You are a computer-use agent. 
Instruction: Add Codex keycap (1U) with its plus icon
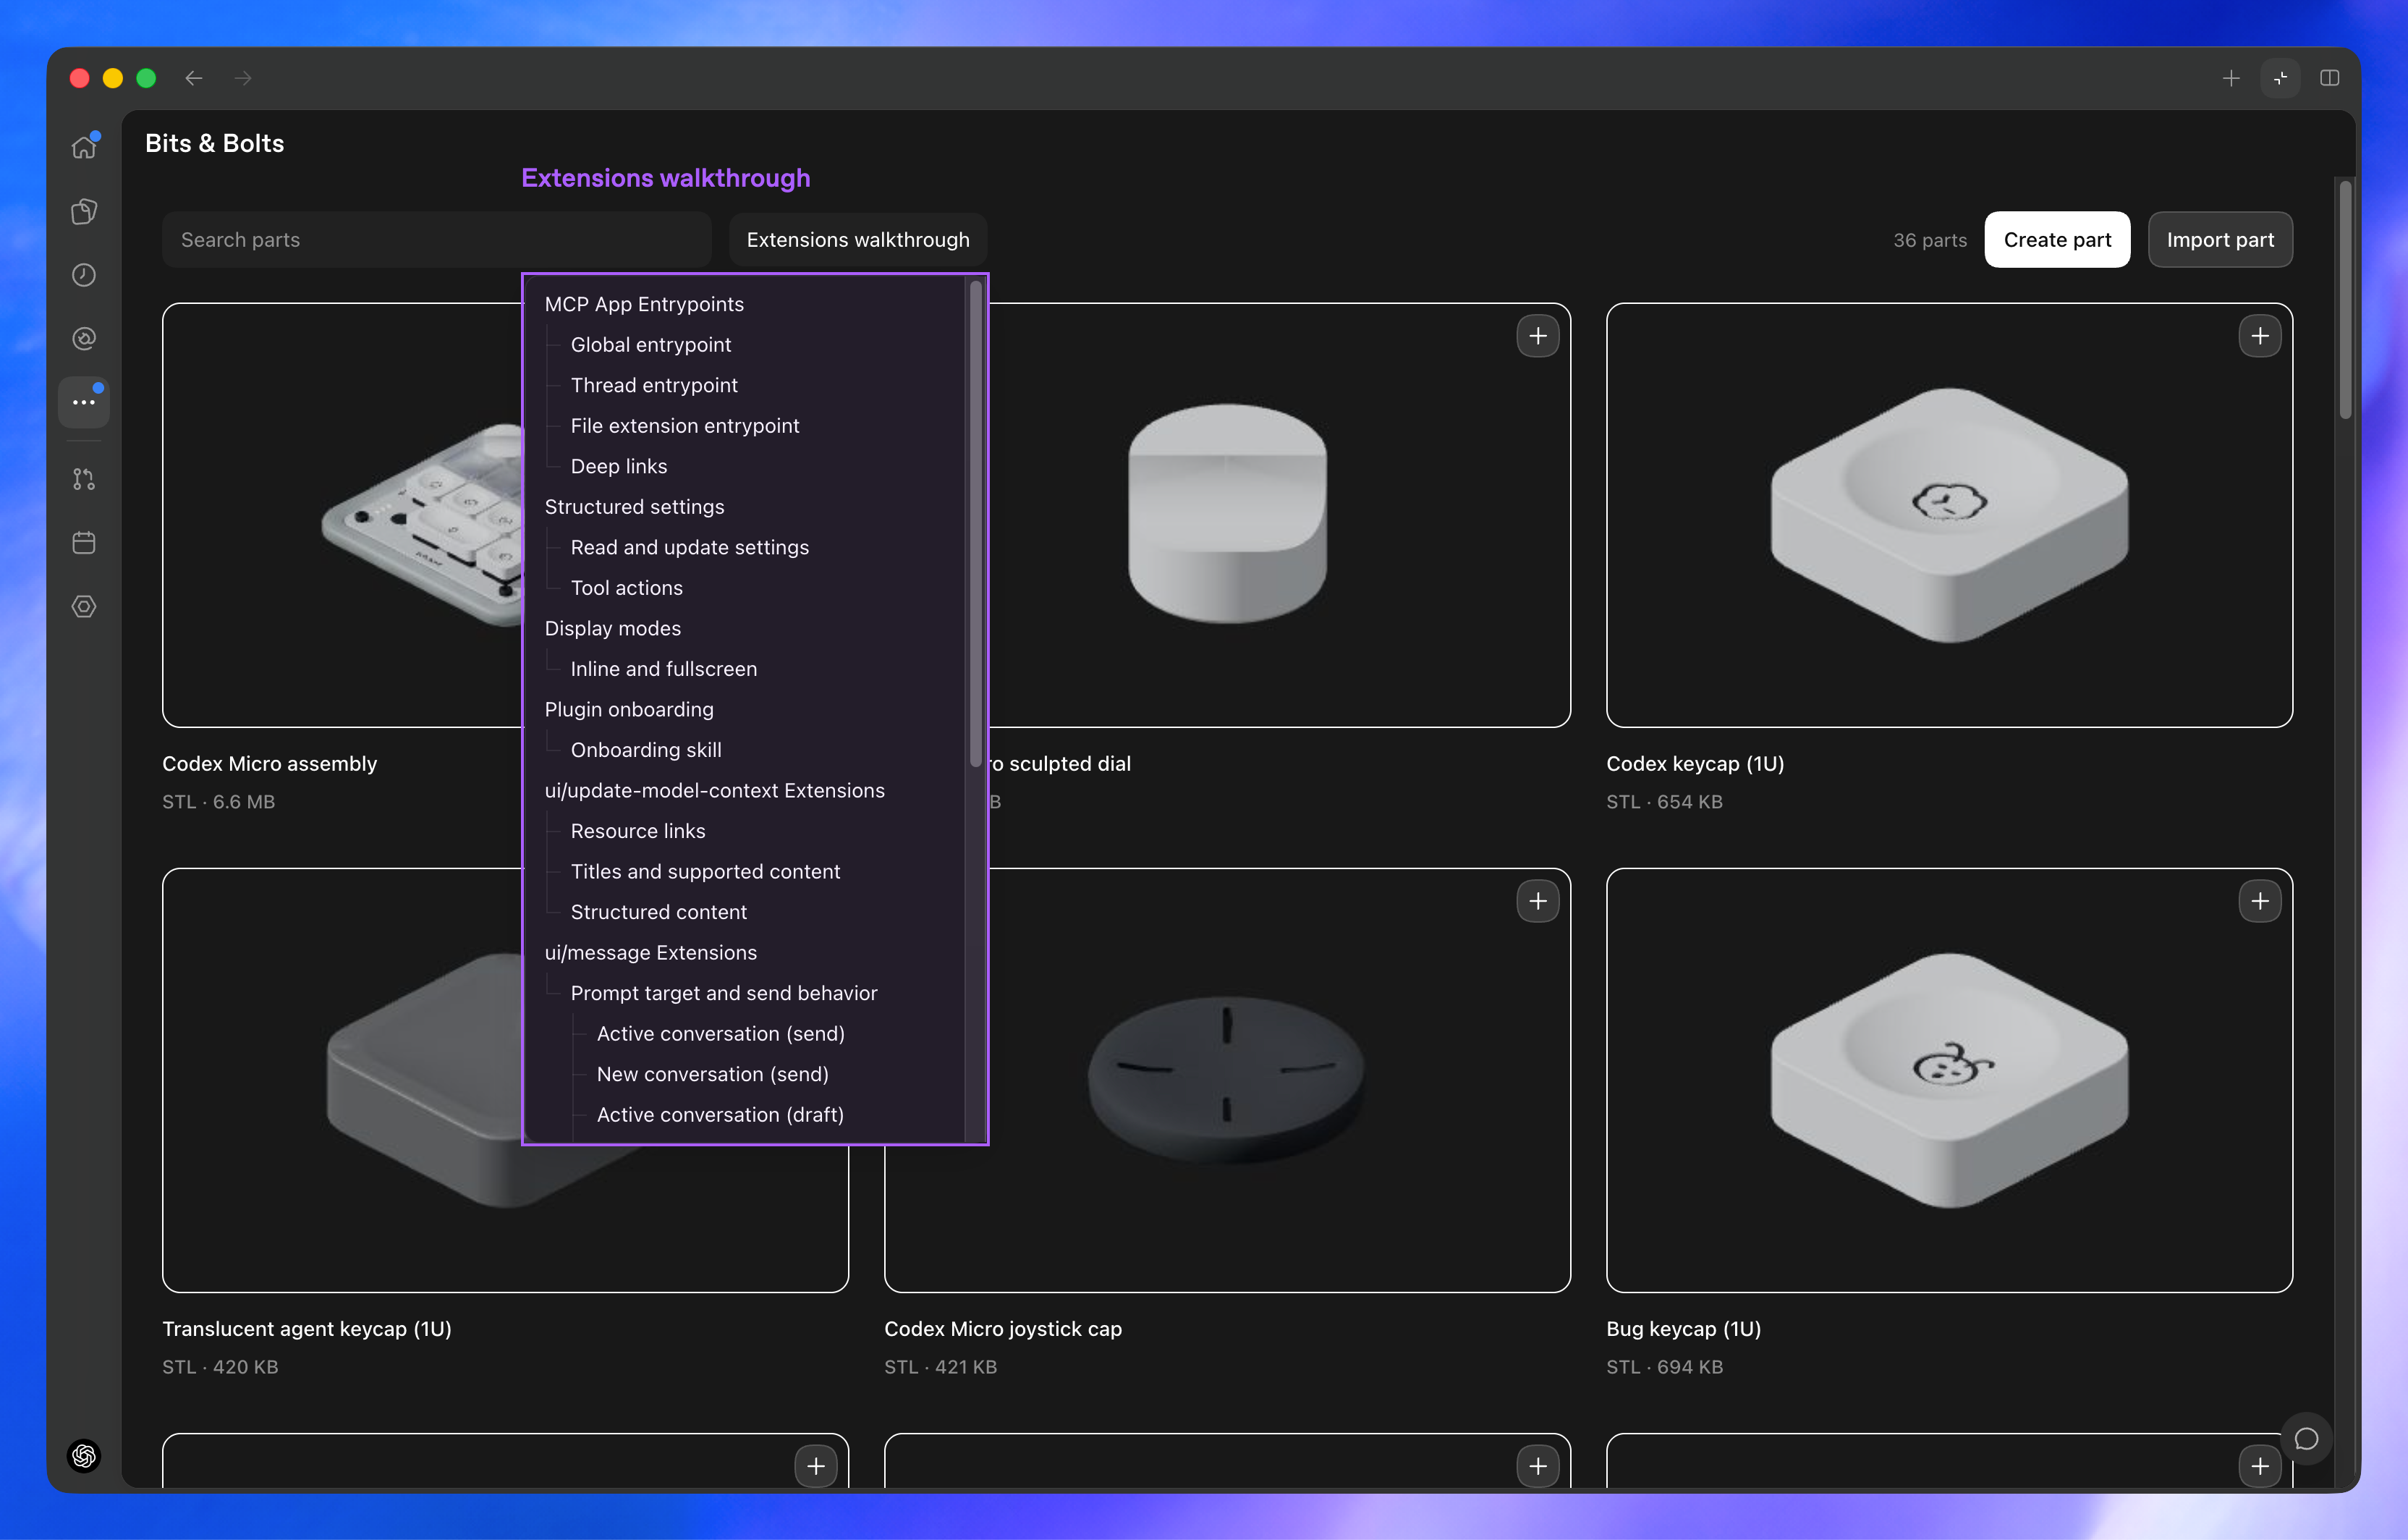[x=2260, y=336]
